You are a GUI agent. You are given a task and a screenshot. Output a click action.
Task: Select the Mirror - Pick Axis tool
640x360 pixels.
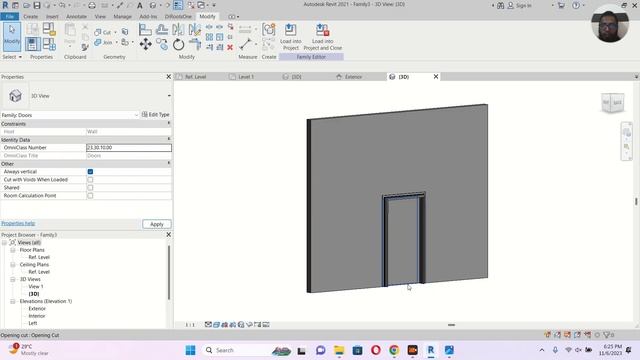[x=178, y=30]
